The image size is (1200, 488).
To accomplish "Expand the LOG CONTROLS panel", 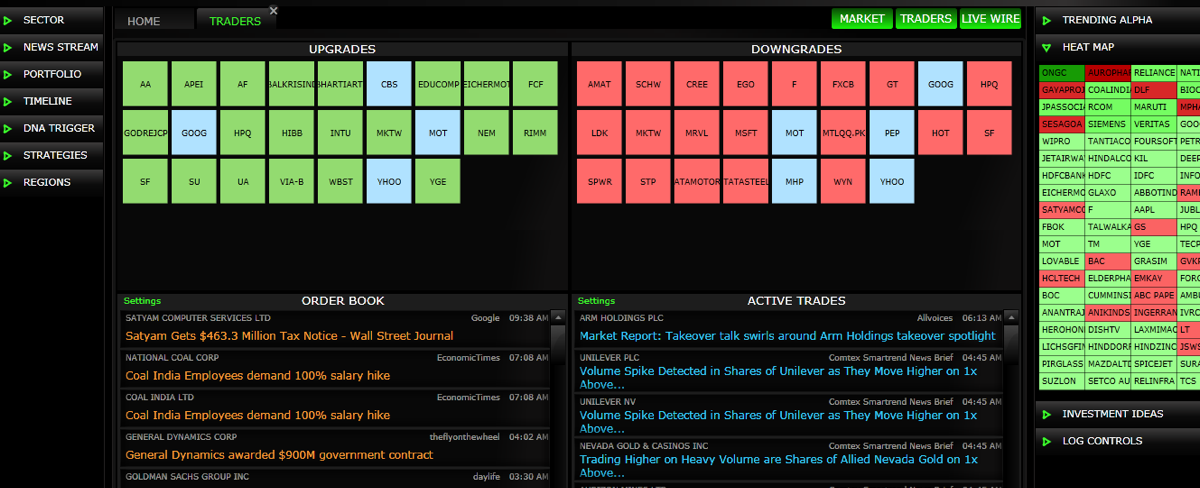I will click(x=1117, y=440).
